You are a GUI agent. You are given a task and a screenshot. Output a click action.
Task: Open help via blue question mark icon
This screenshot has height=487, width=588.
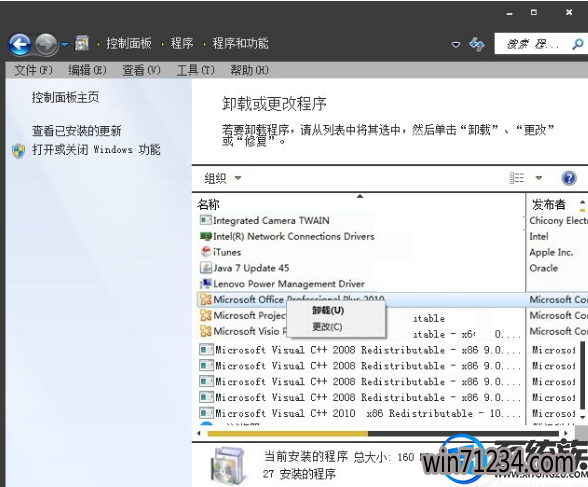[x=569, y=178]
